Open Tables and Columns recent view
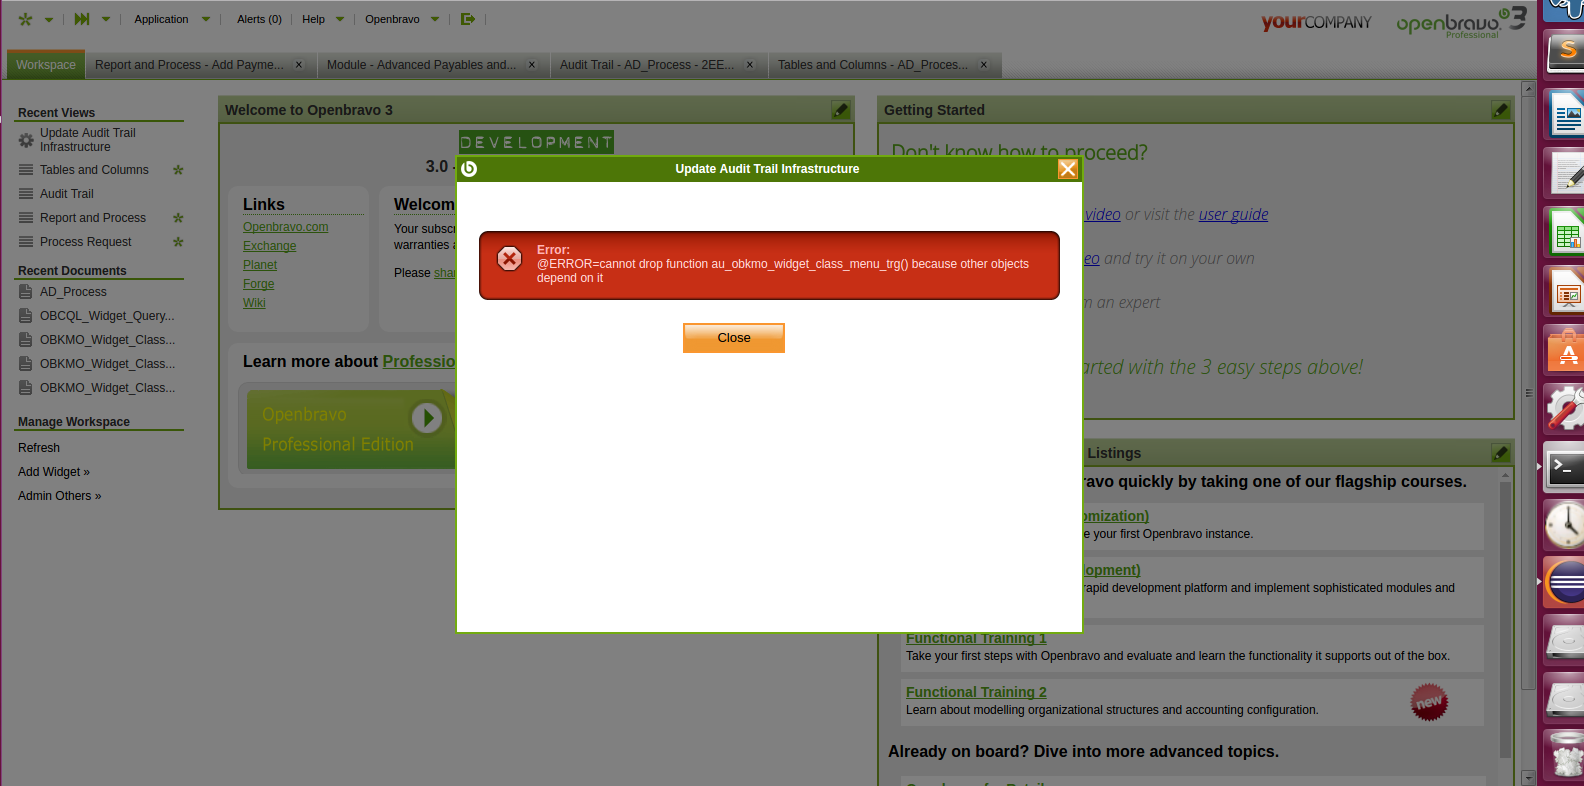 pos(94,170)
